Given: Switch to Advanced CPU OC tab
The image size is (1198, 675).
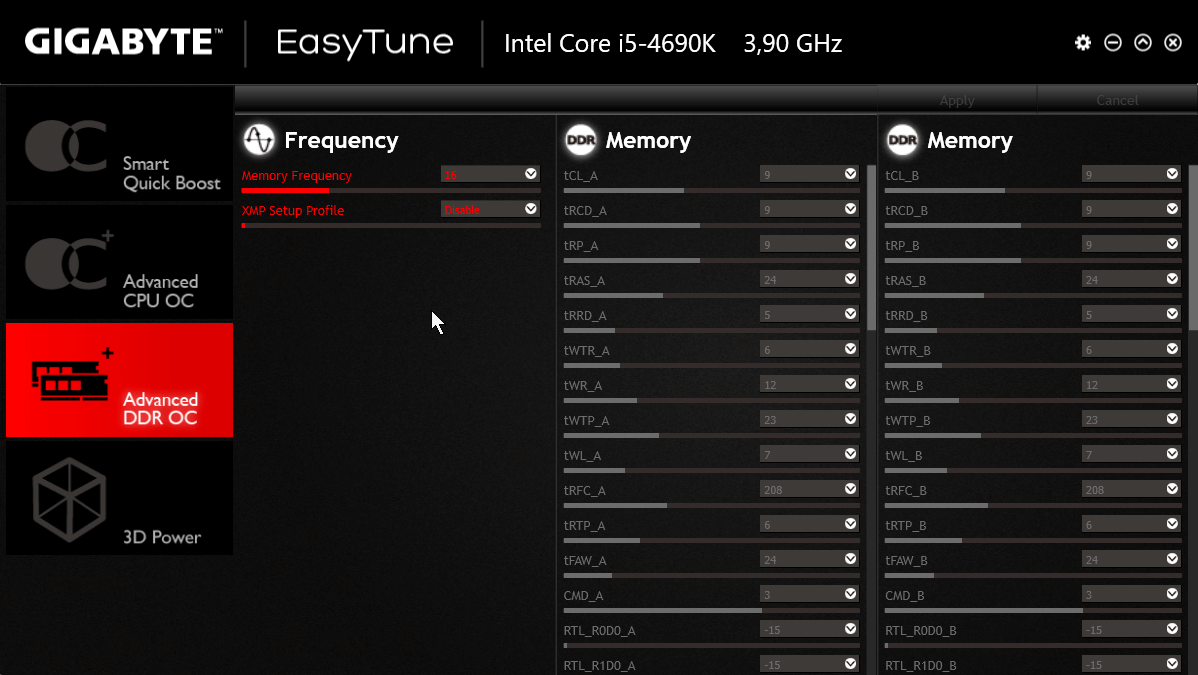Looking at the screenshot, I should tap(119, 261).
